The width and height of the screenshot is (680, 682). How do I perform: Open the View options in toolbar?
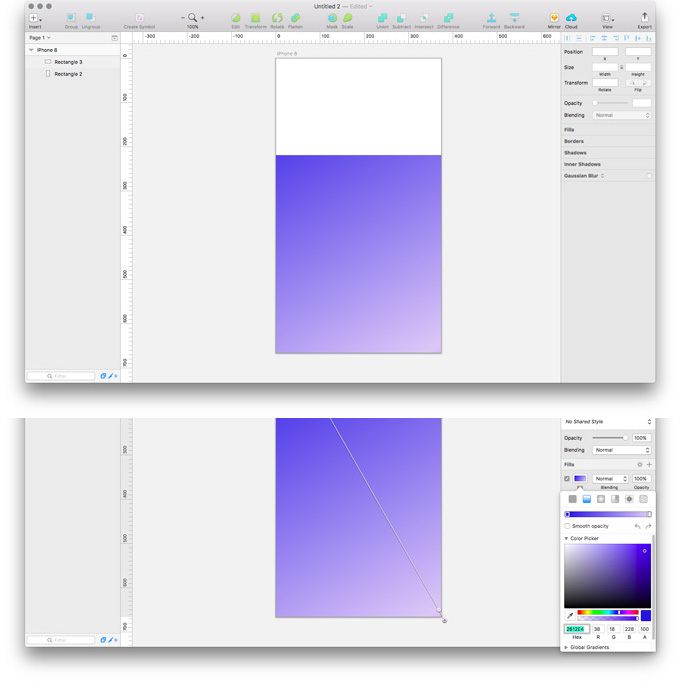pos(607,18)
